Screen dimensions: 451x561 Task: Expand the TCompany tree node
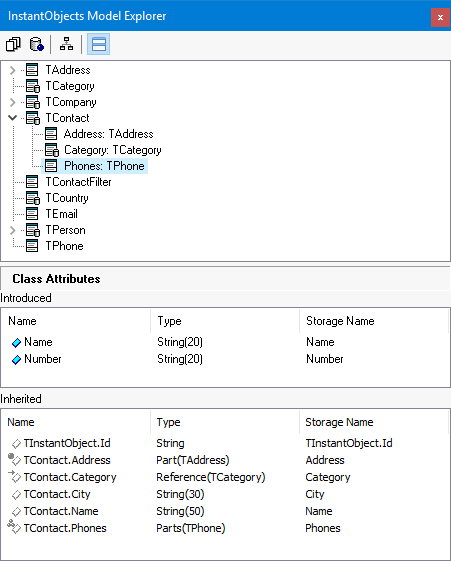click(13, 102)
